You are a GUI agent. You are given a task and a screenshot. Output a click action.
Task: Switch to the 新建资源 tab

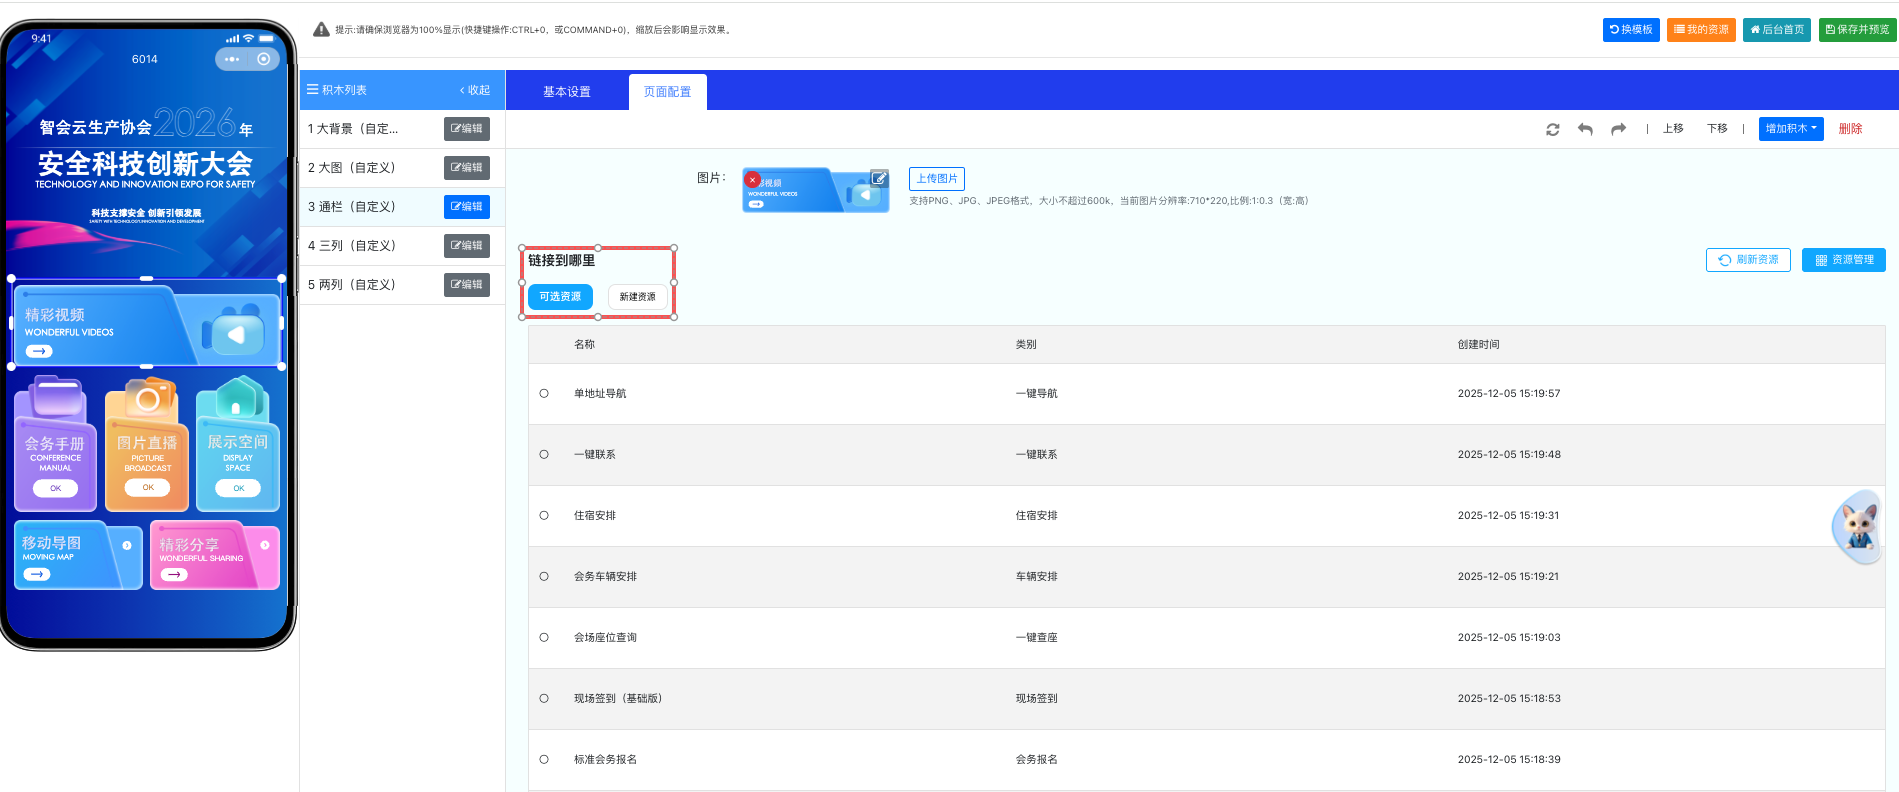point(637,297)
